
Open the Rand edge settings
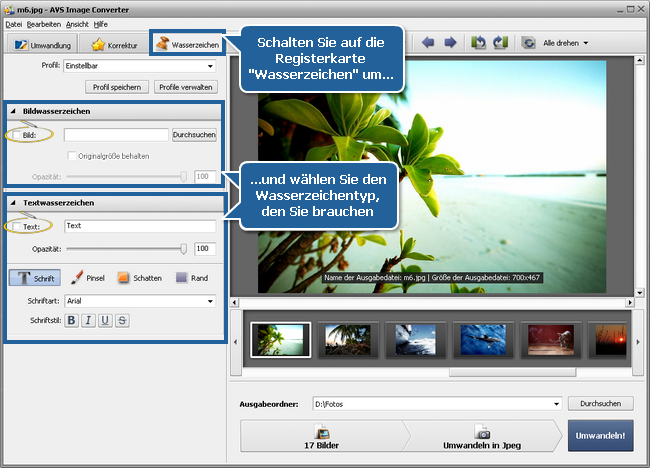(192, 277)
